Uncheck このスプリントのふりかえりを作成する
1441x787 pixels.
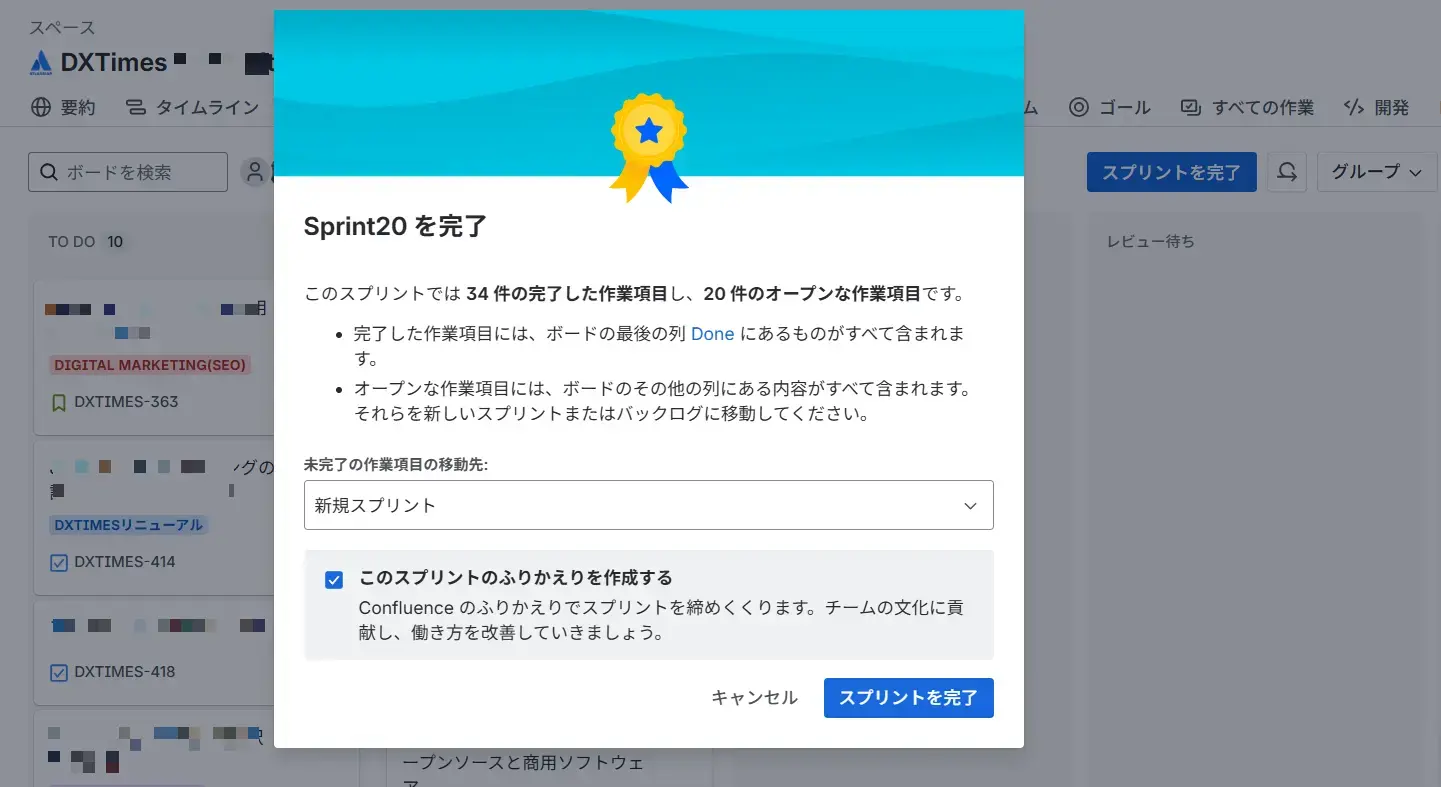[333, 579]
